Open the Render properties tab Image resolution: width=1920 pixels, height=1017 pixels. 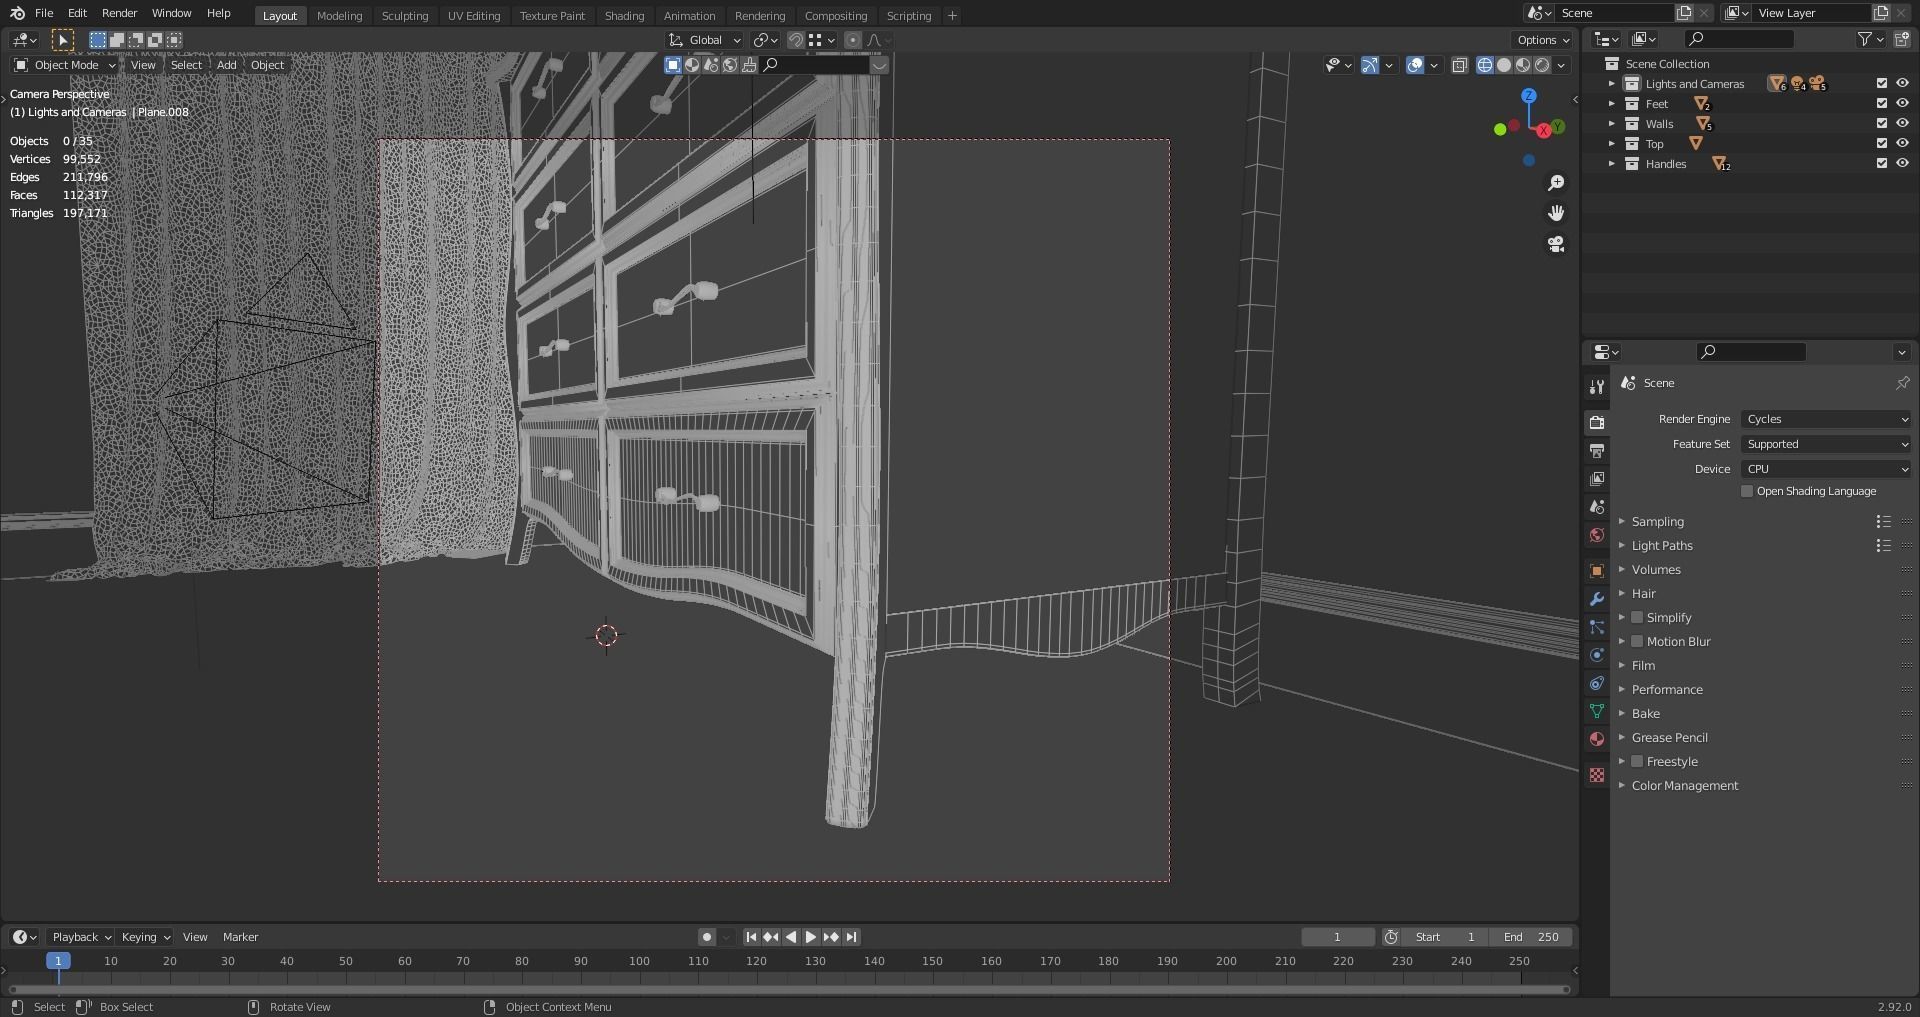(1597, 422)
